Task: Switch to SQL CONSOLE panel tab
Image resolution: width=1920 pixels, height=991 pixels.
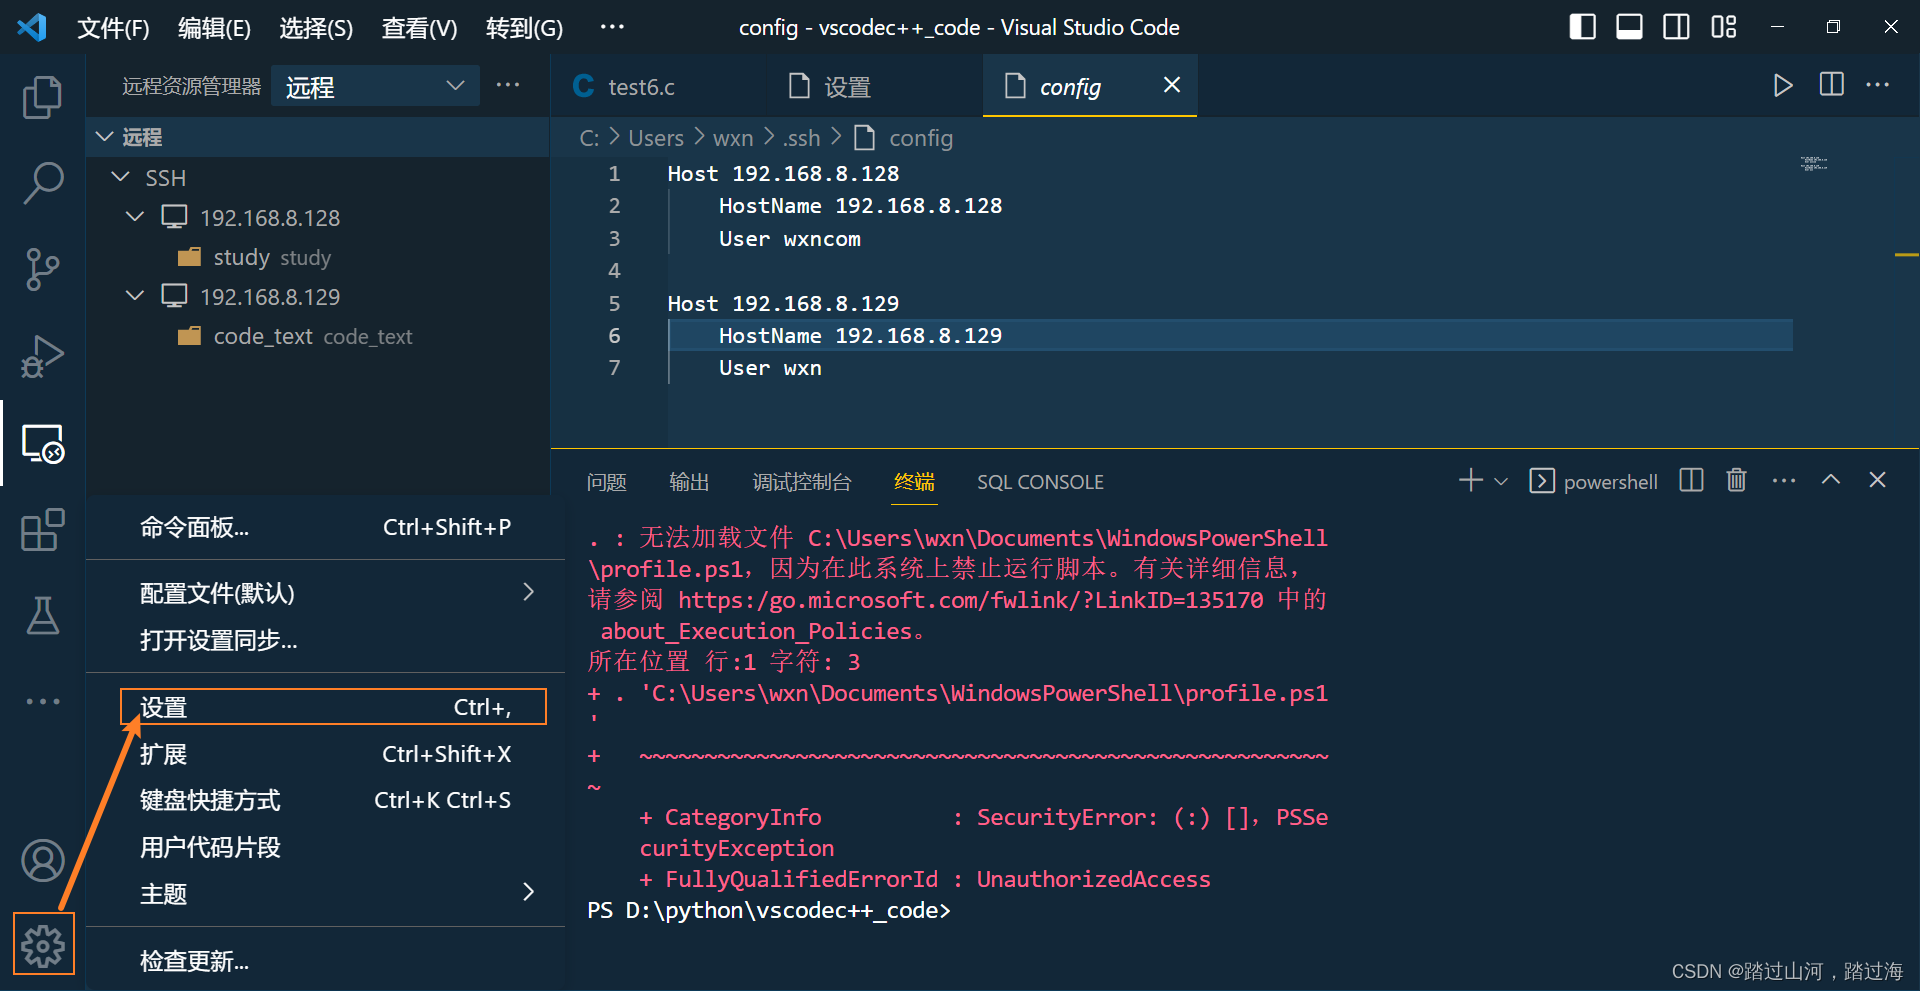Action: (x=1040, y=482)
